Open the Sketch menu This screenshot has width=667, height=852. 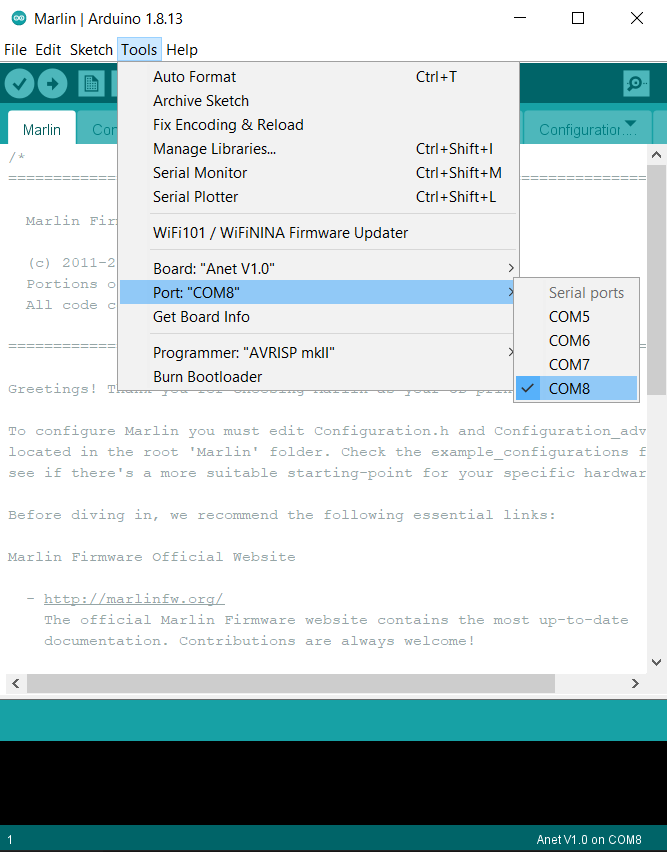click(x=91, y=50)
